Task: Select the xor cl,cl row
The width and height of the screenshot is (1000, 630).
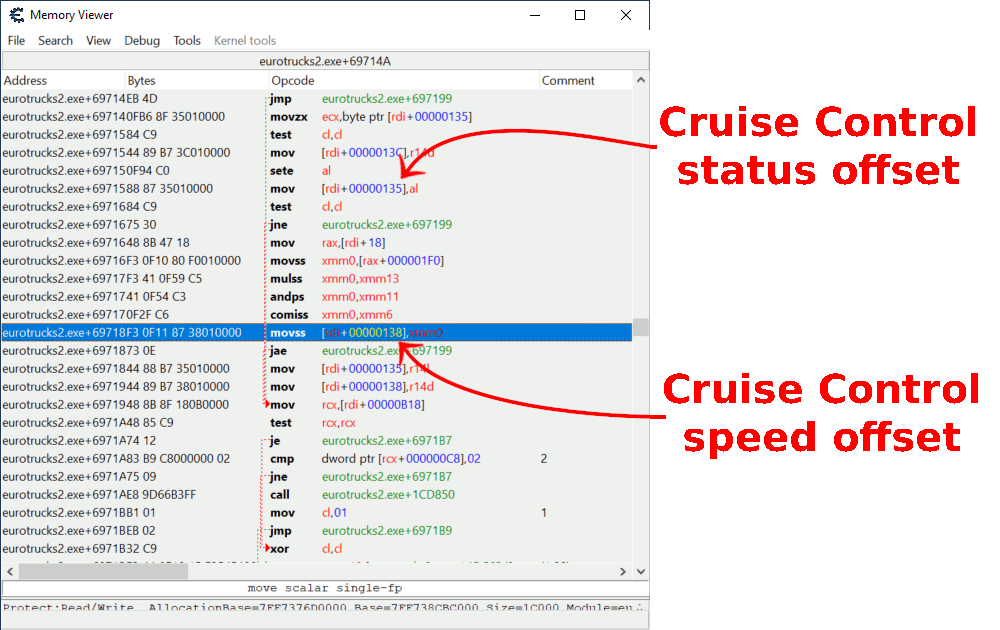Action: [x=317, y=548]
